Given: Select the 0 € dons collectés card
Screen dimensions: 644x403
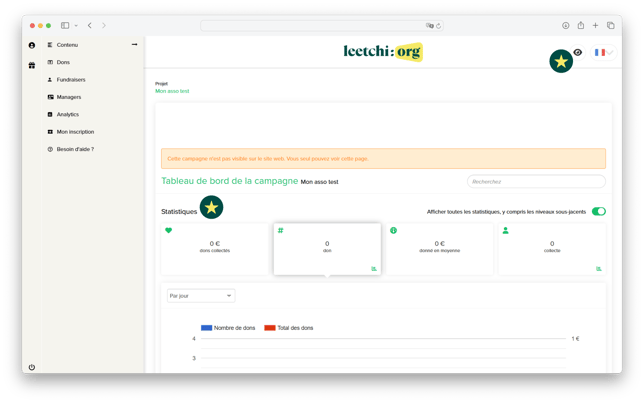Looking at the screenshot, I should pyautogui.click(x=214, y=249).
